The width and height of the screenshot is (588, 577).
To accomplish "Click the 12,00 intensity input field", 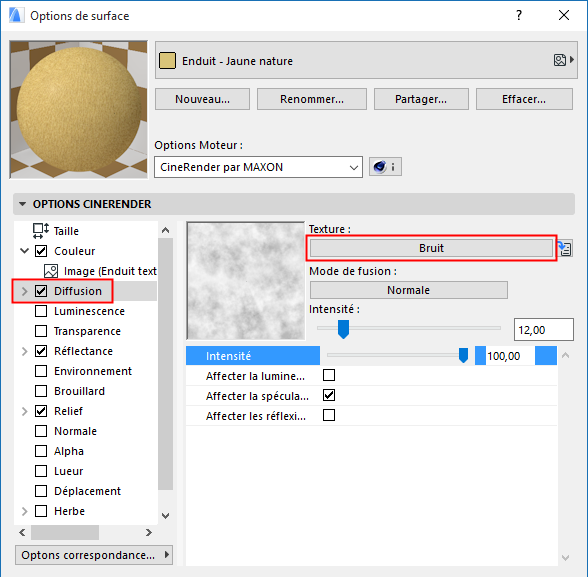I will 543,330.
